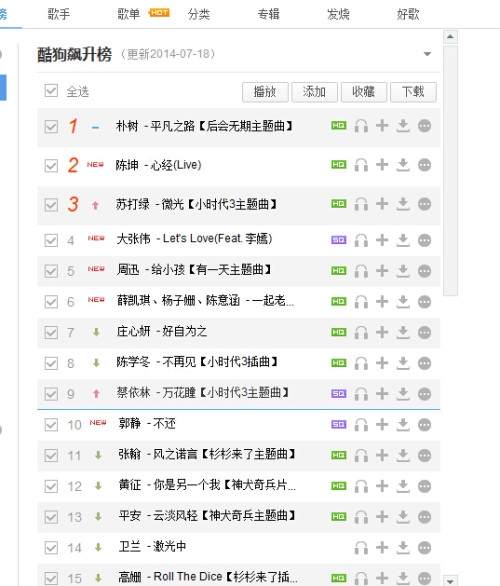The width and height of the screenshot is (500, 586).
Task: Open more options for 张翰 风之诺言
Action: (x=424, y=456)
